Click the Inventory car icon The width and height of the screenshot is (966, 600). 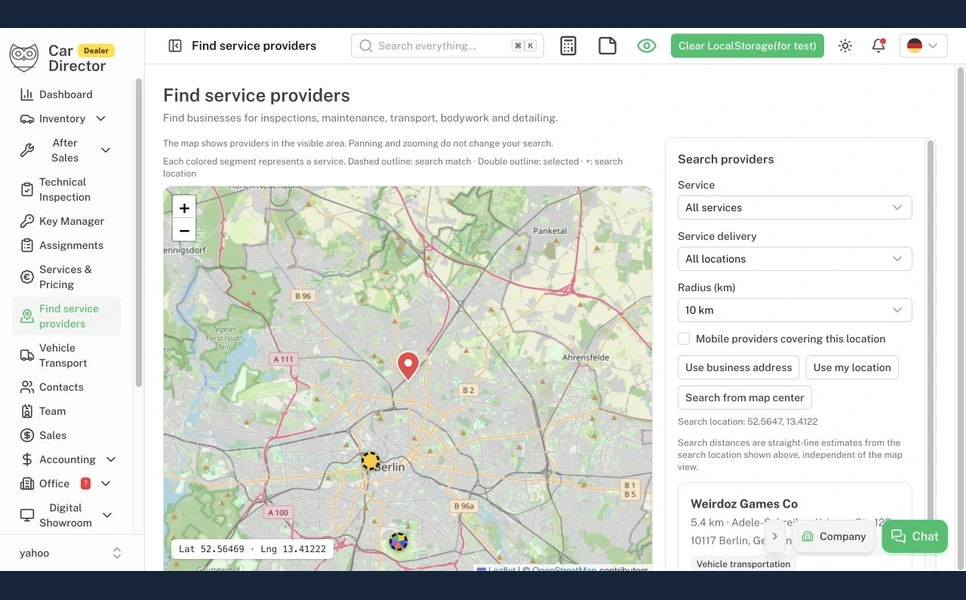click(x=26, y=119)
